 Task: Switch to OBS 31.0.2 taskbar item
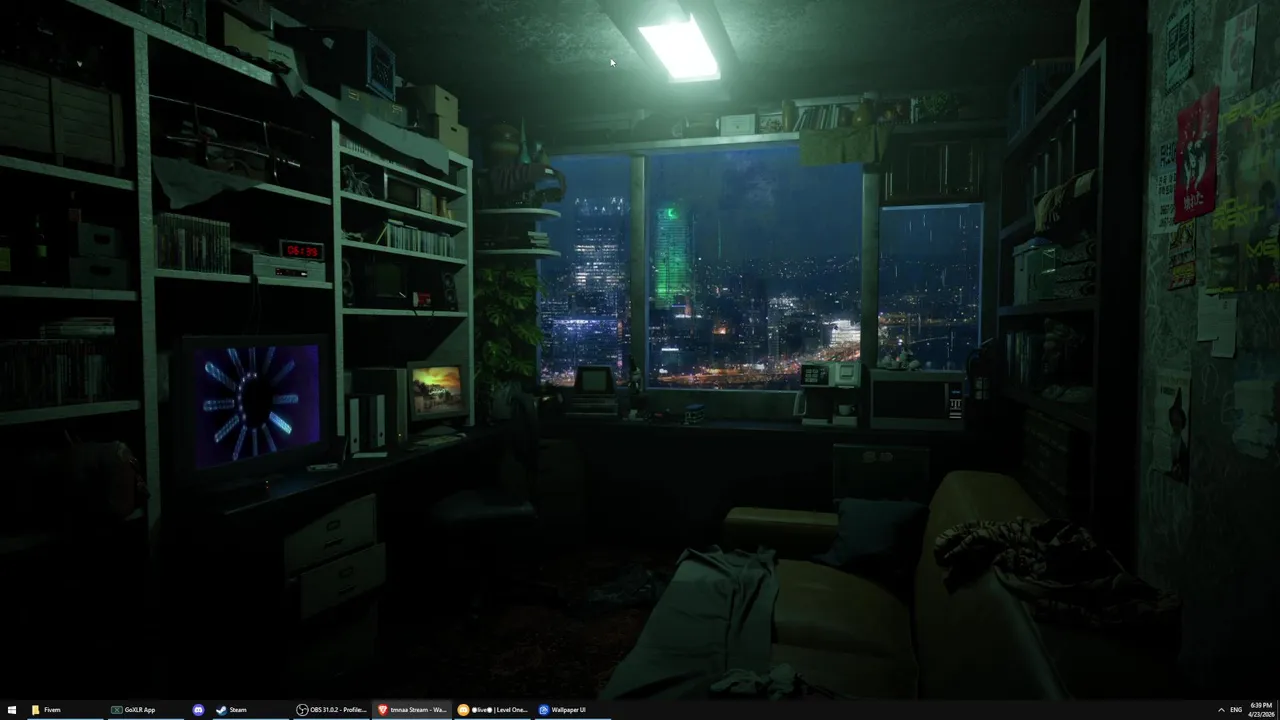[331, 710]
